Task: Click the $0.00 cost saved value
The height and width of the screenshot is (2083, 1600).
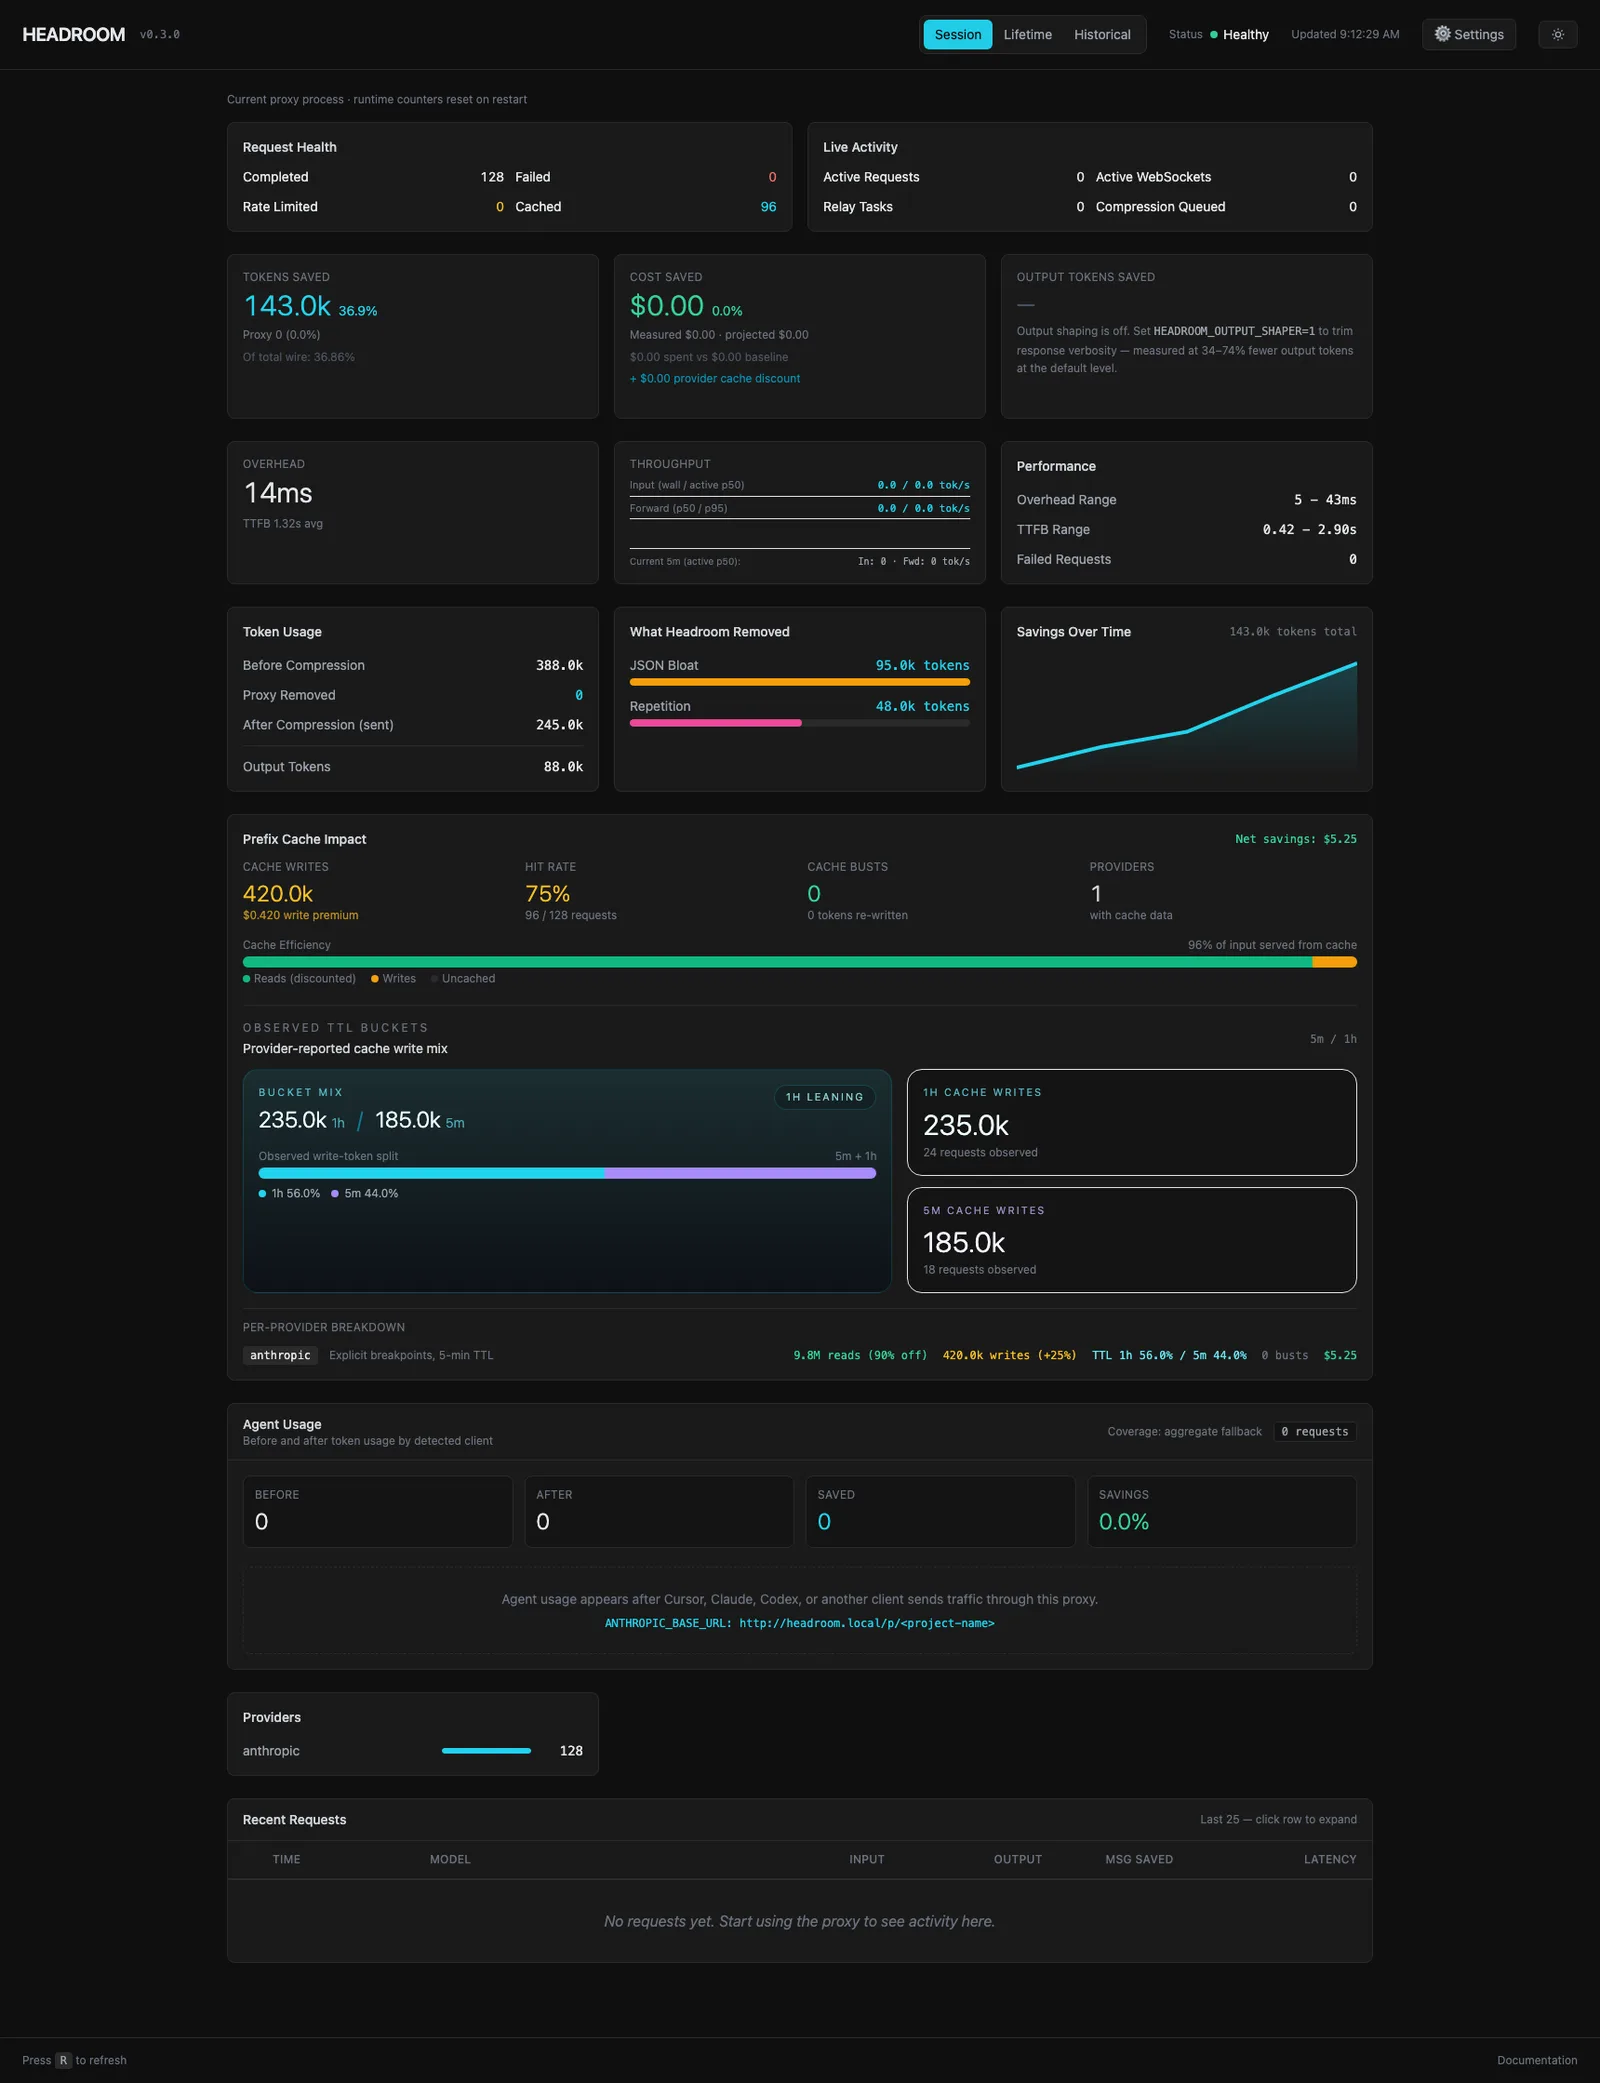Action: (667, 306)
